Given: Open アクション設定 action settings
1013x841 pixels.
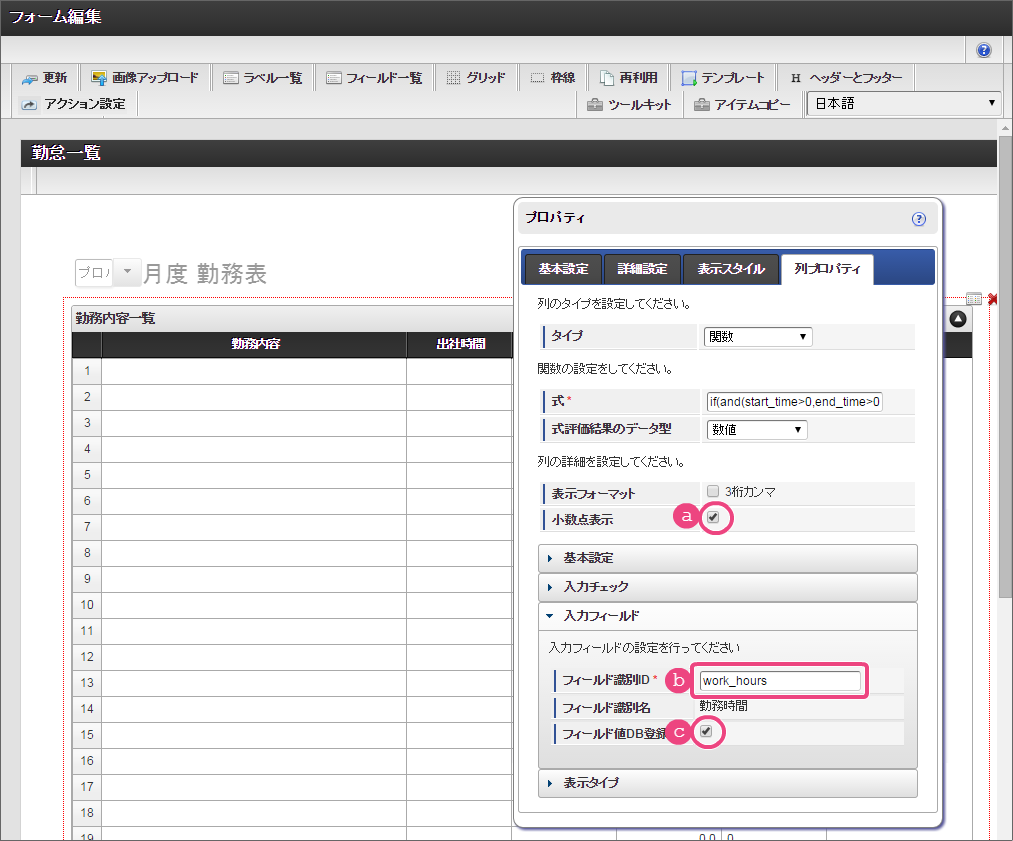Looking at the screenshot, I should coord(73,104).
